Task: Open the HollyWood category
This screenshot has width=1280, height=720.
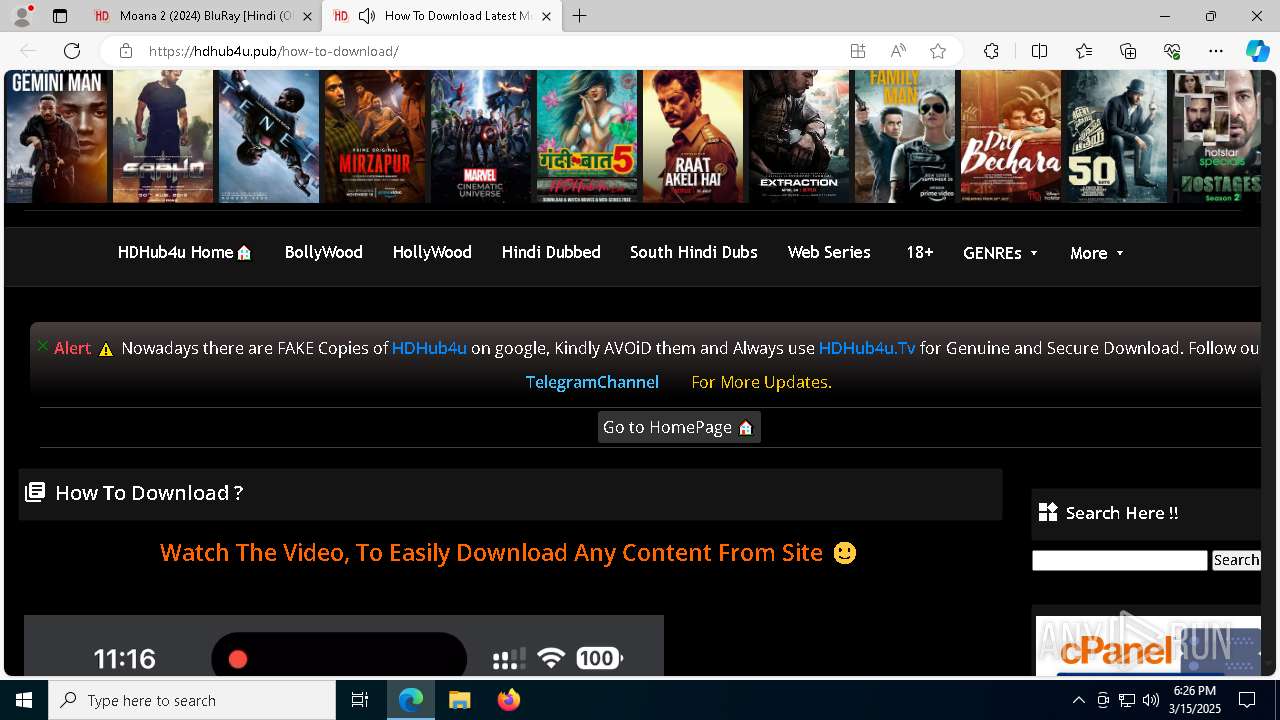Action: (432, 253)
